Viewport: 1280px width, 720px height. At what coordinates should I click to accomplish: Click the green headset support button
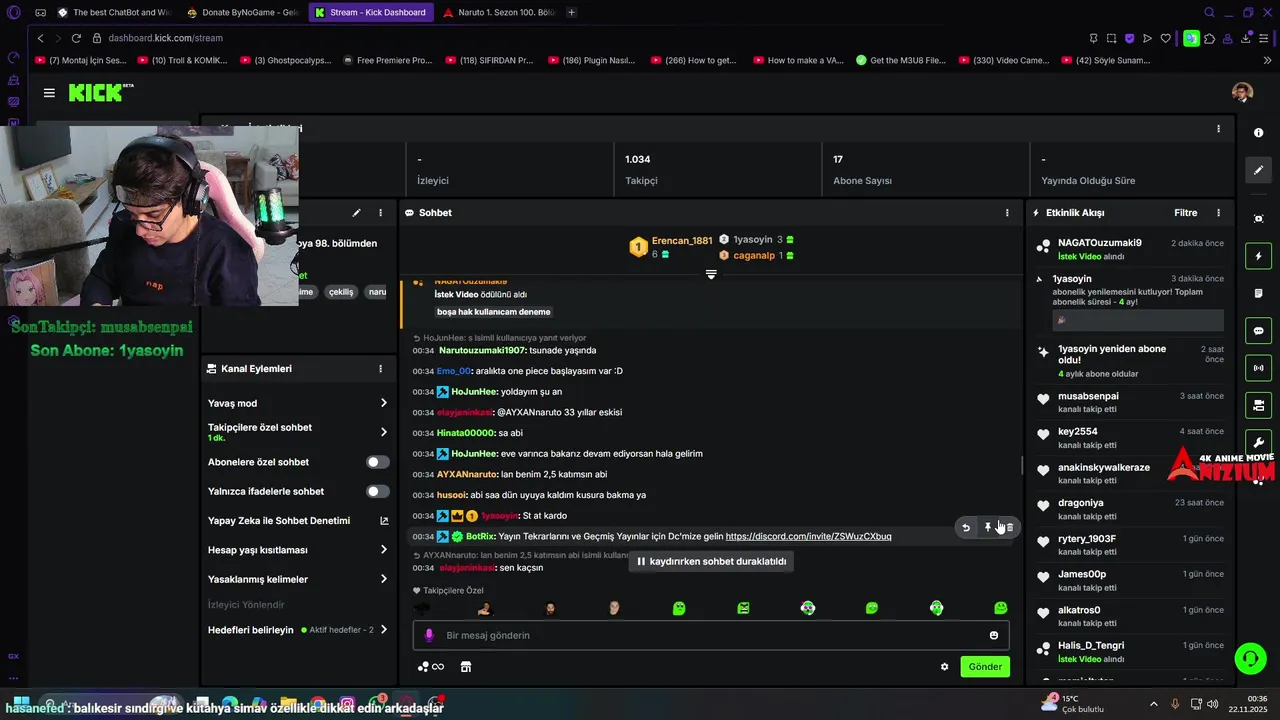click(1250, 658)
